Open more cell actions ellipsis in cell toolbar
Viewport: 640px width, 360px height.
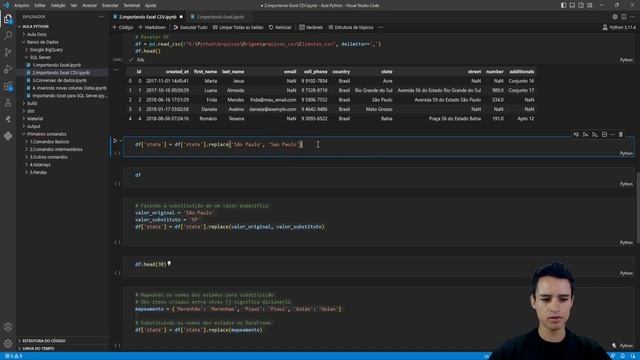point(612,134)
